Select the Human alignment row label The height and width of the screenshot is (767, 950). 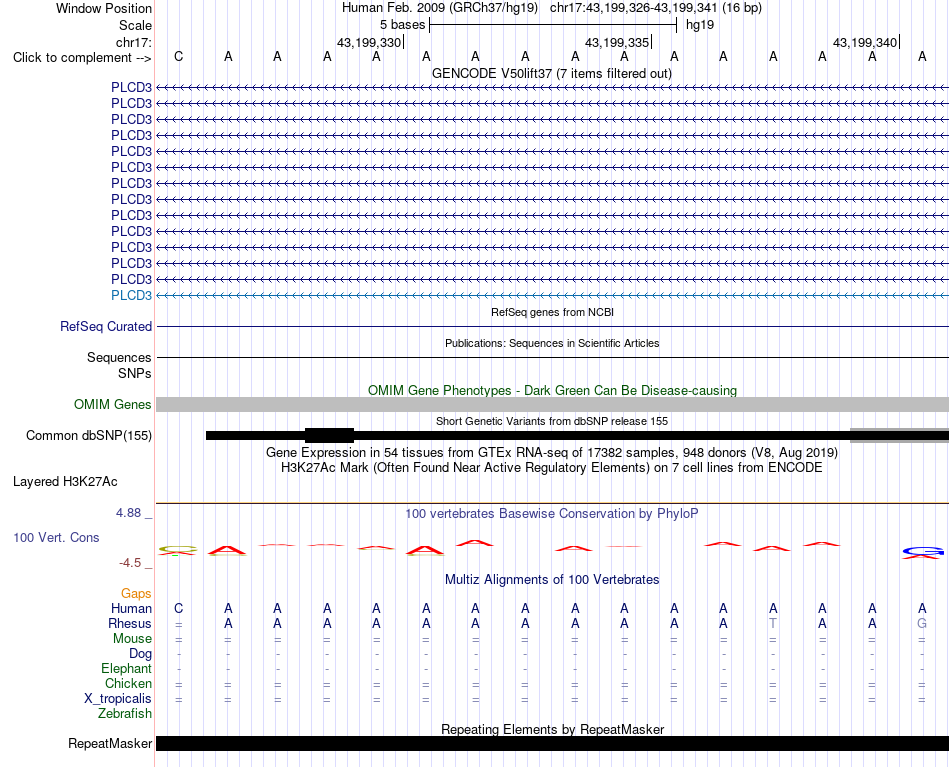tap(131, 608)
